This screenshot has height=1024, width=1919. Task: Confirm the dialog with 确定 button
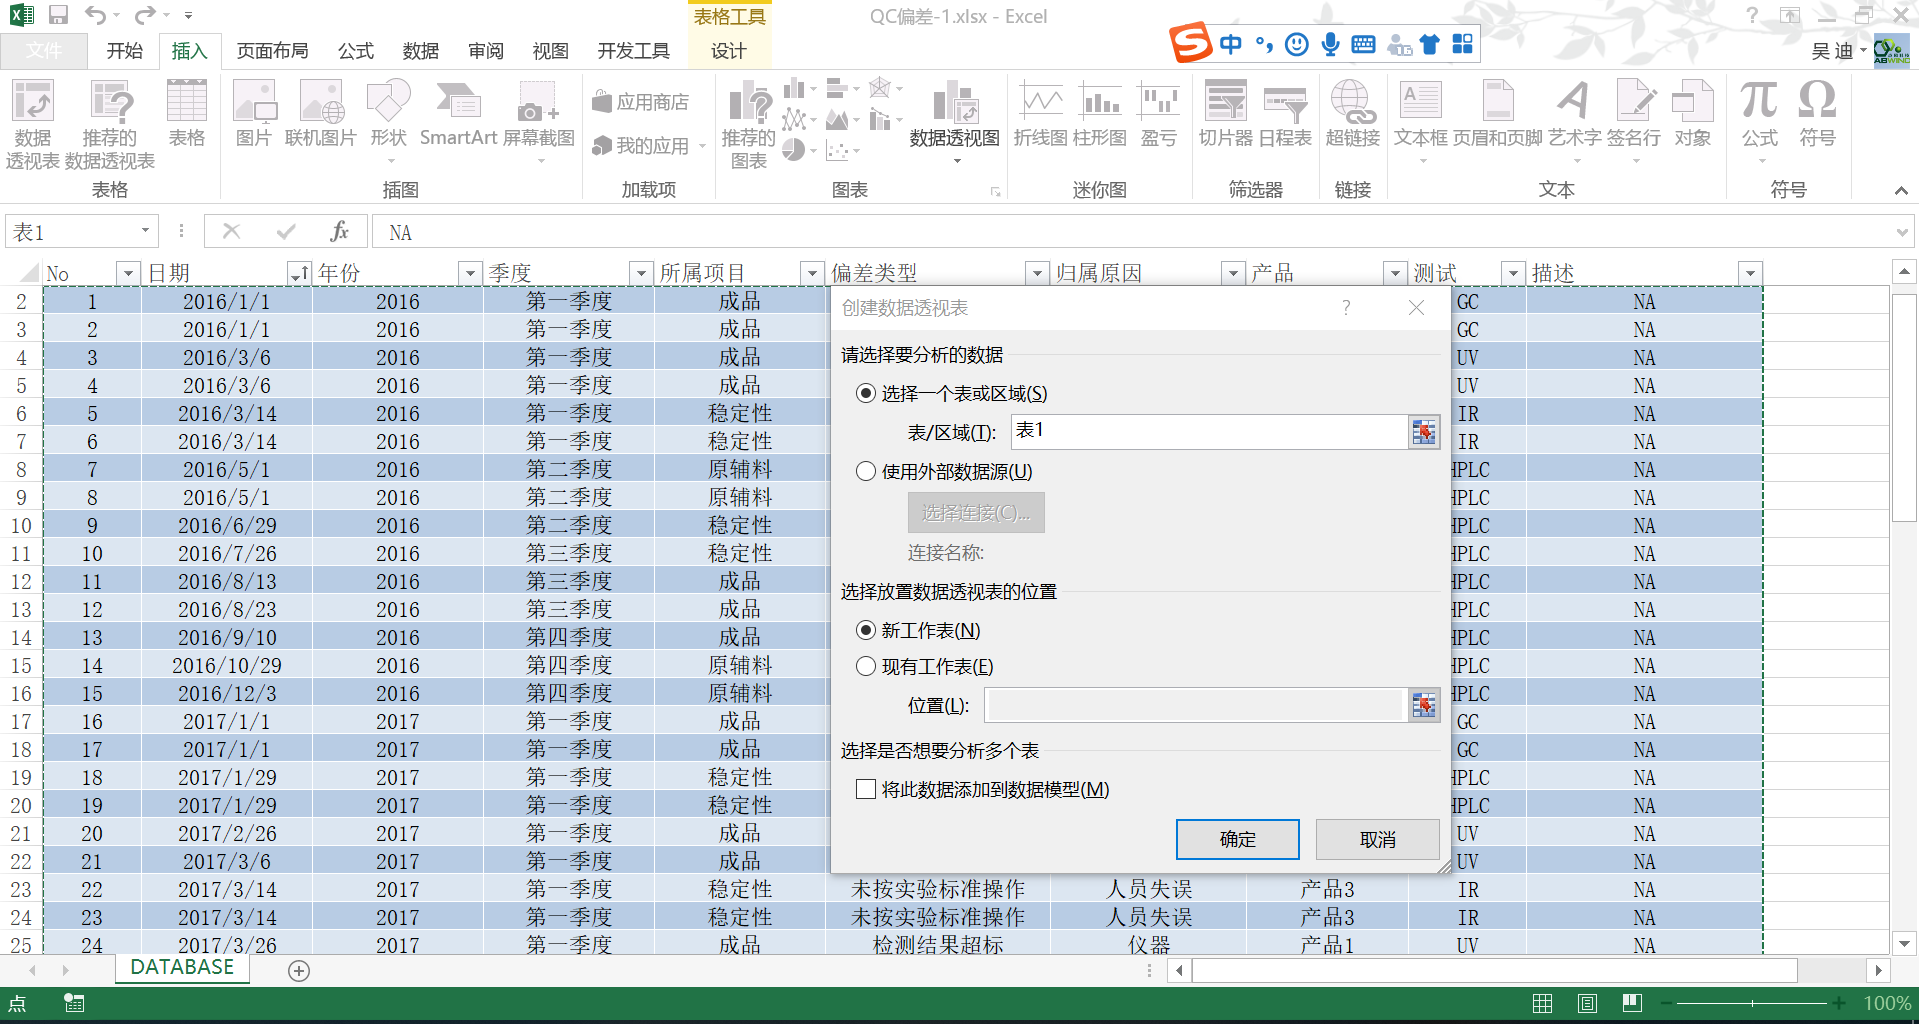coord(1237,839)
